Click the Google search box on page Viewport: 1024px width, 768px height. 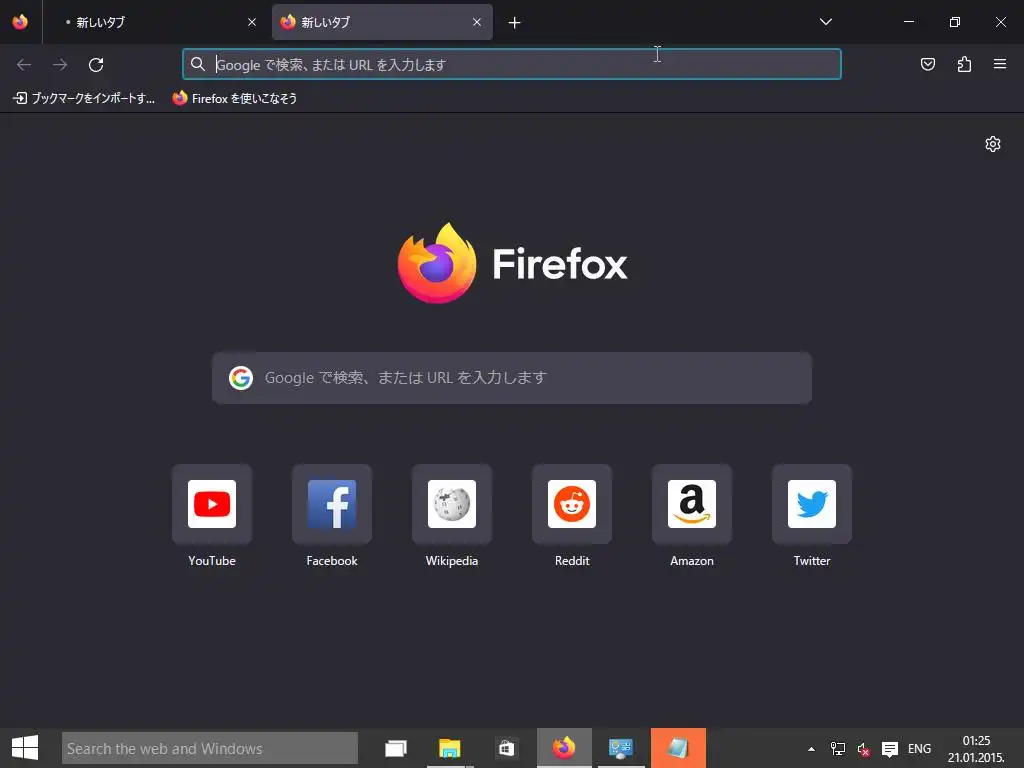pos(512,377)
